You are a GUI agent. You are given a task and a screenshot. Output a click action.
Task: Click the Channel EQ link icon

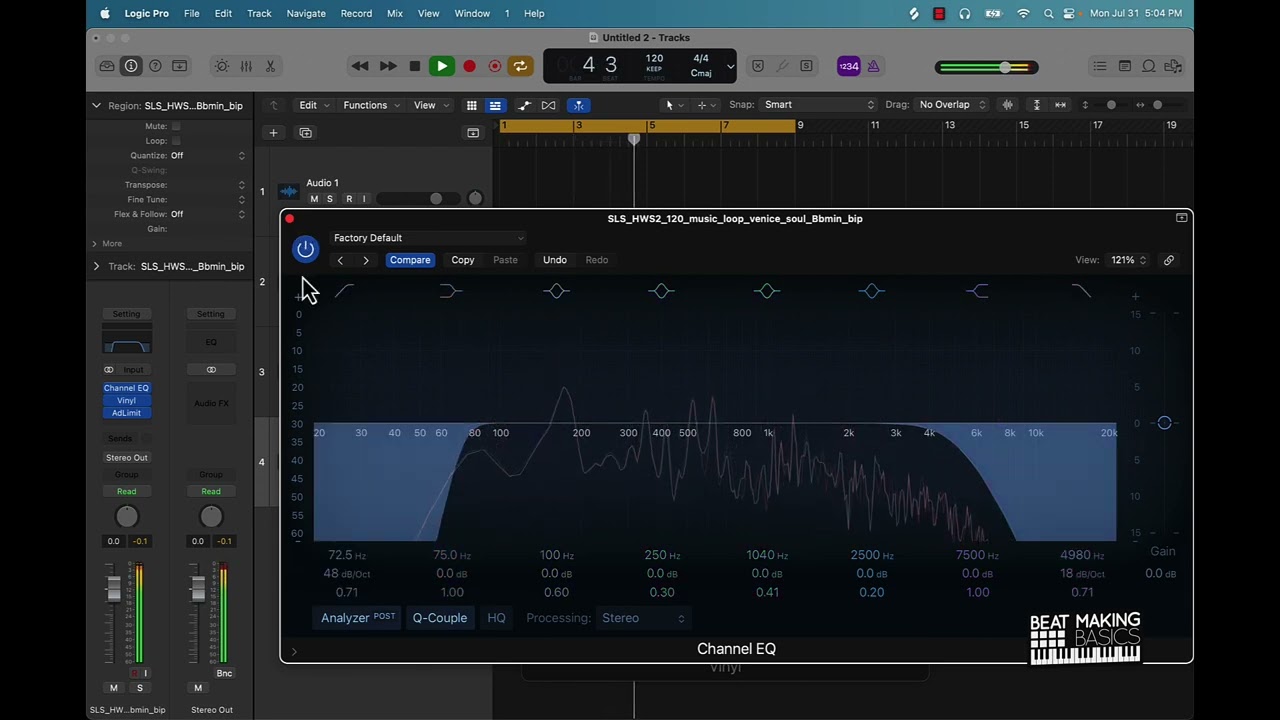point(1168,260)
